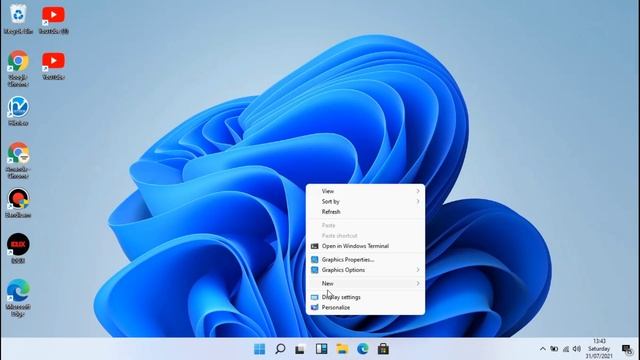
Task: Open the clock and date flyout
Action: pyautogui.click(x=599, y=349)
